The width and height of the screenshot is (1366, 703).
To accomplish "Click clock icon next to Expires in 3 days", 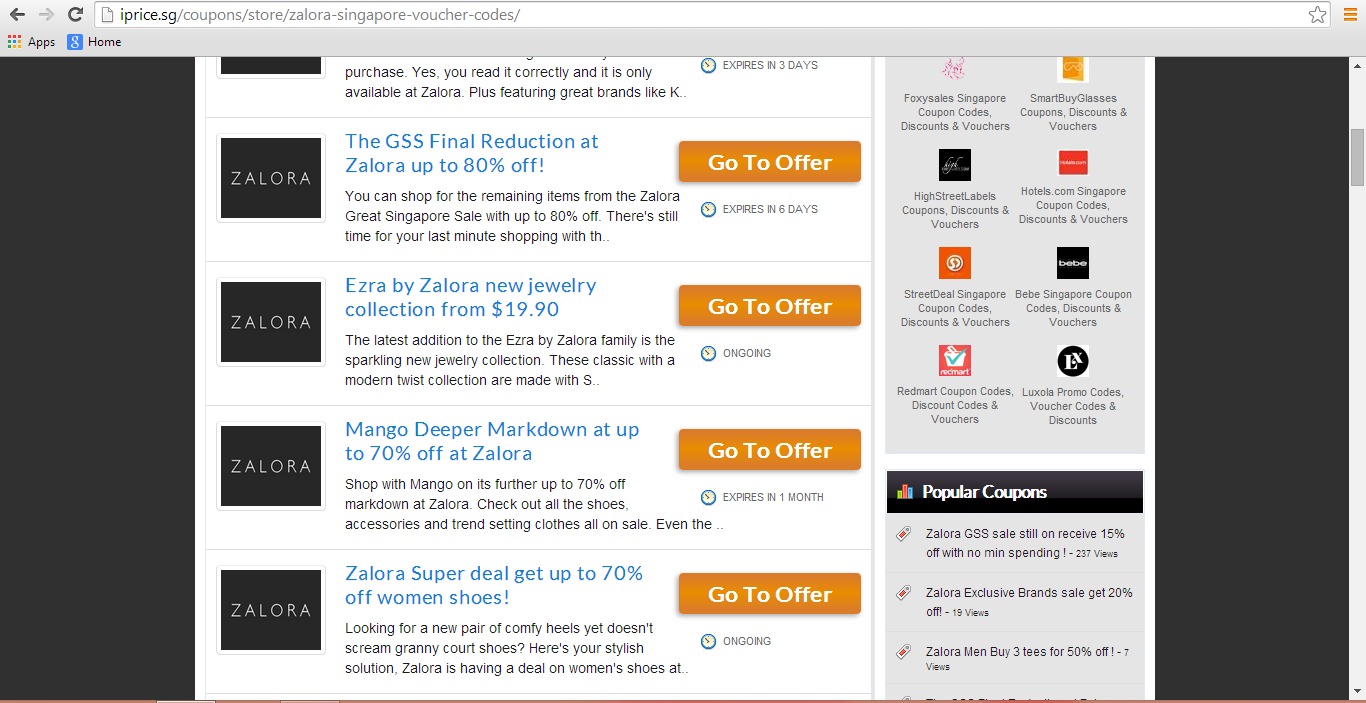I will (708, 65).
